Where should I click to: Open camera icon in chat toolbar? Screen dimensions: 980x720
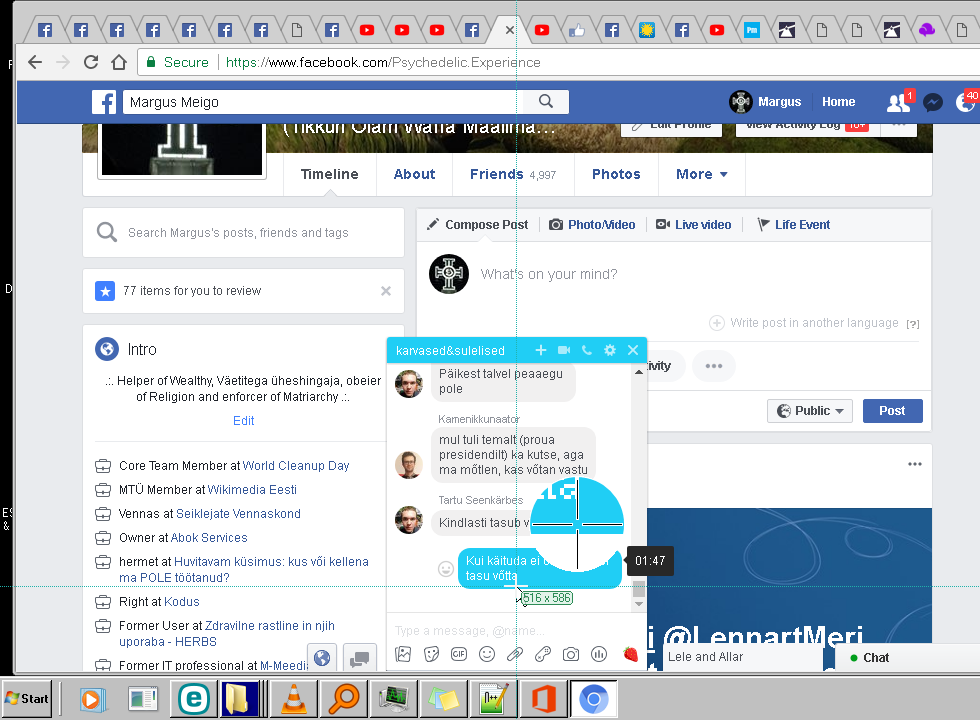pos(571,654)
